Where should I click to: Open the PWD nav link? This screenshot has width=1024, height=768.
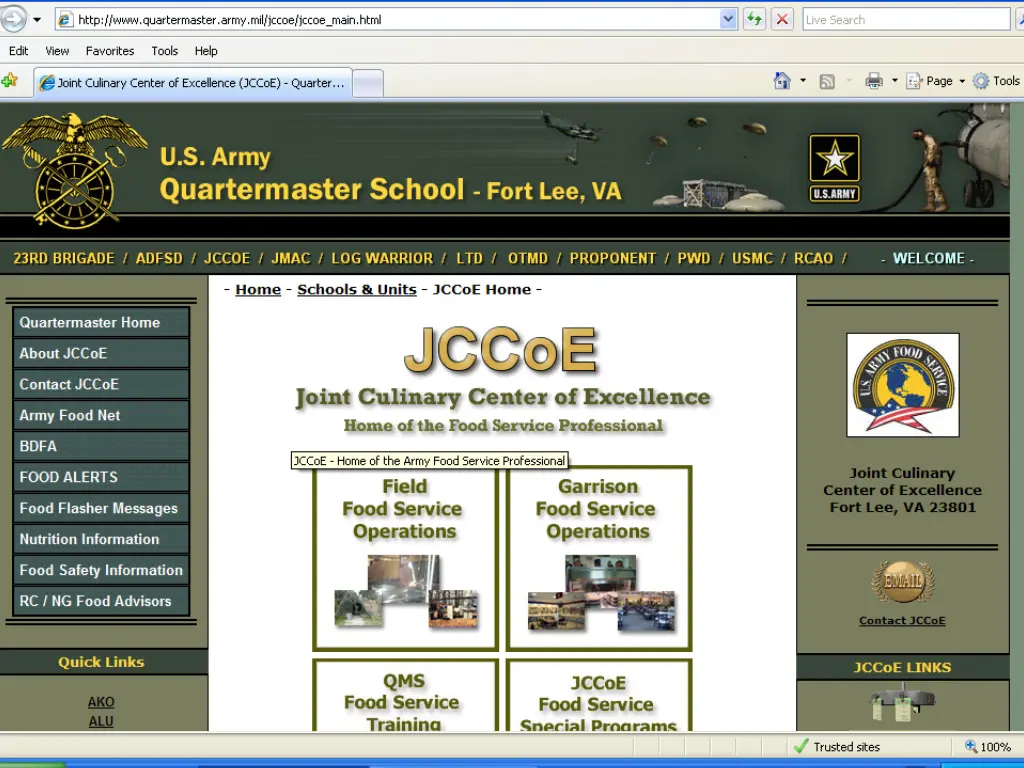click(694, 259)
